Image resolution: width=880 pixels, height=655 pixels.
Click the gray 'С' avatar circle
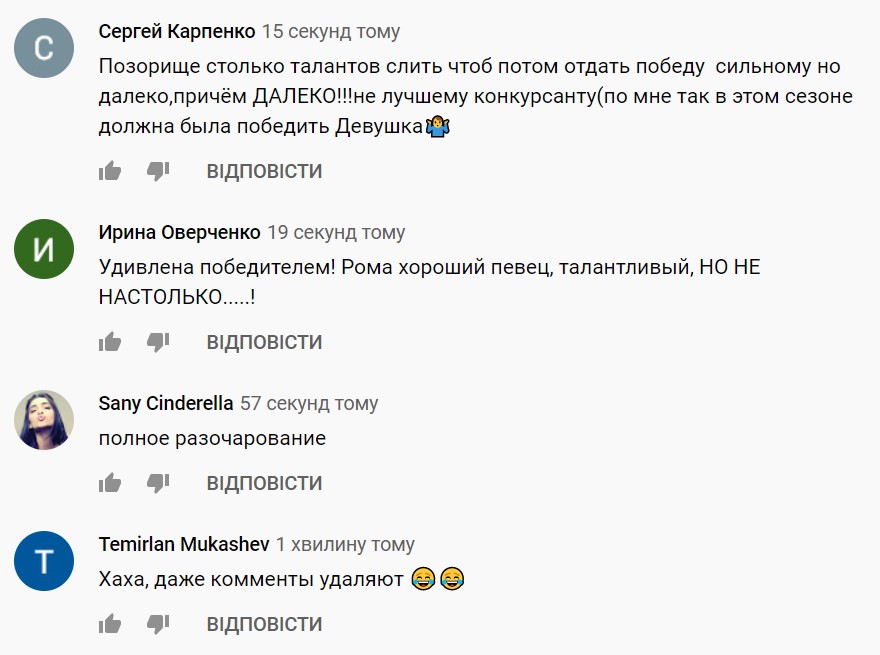44,48
